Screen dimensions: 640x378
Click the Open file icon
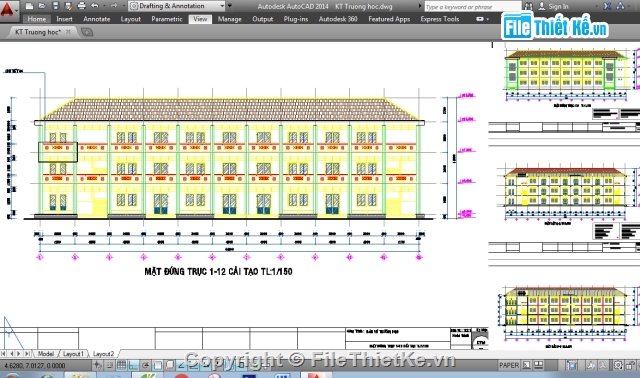[42, 6]
